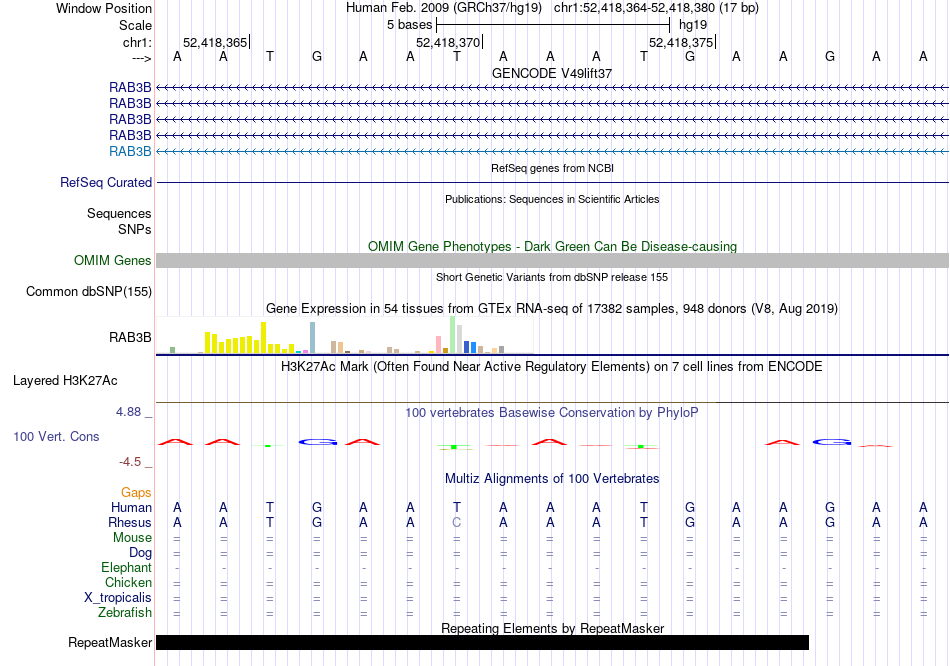Click the Mouse alignment row label
The height and width of the screenshot is (666, 950).
pyautogui.click(x=133, y=538)
